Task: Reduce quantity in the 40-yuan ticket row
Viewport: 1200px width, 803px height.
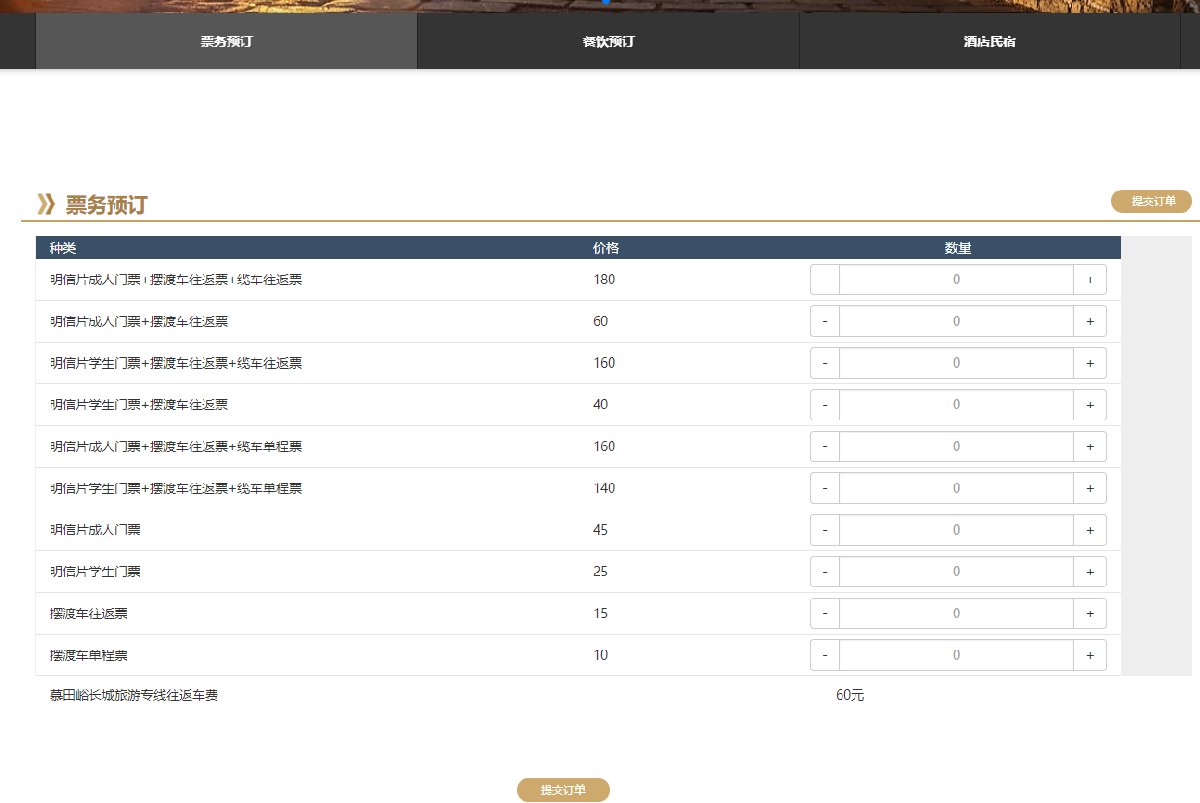Action: 825,405
